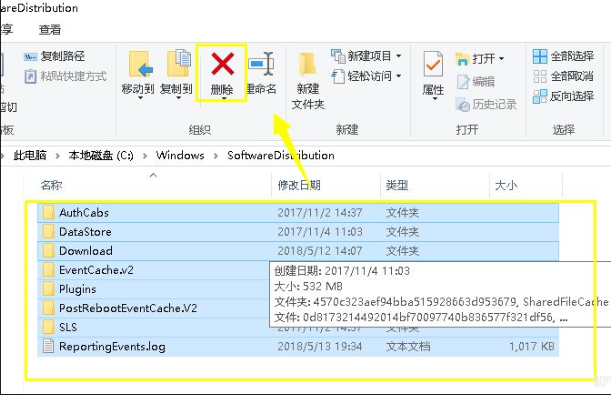Click the Download folder icon

(x=48, y=250)
